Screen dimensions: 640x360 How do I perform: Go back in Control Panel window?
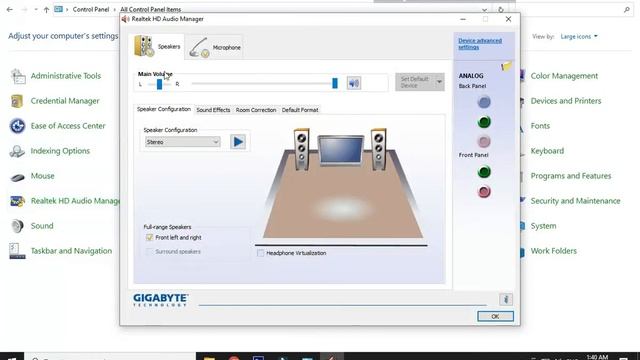pyautogui.click(x=9, y=9)
